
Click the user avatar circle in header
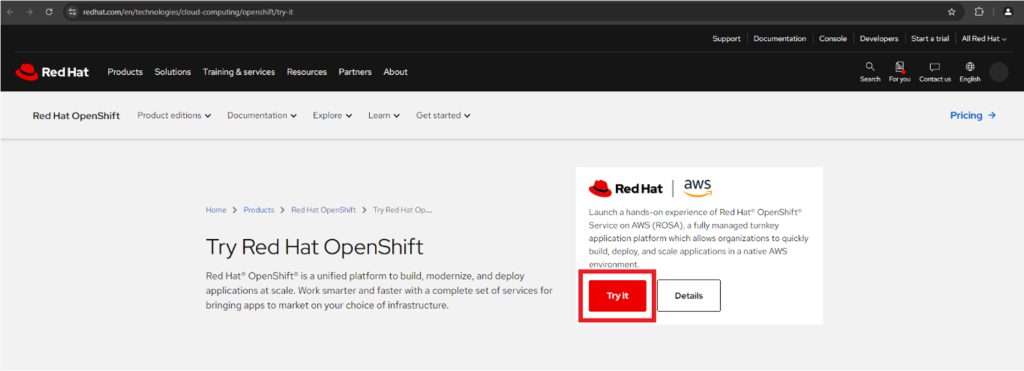tap(999, 72)
